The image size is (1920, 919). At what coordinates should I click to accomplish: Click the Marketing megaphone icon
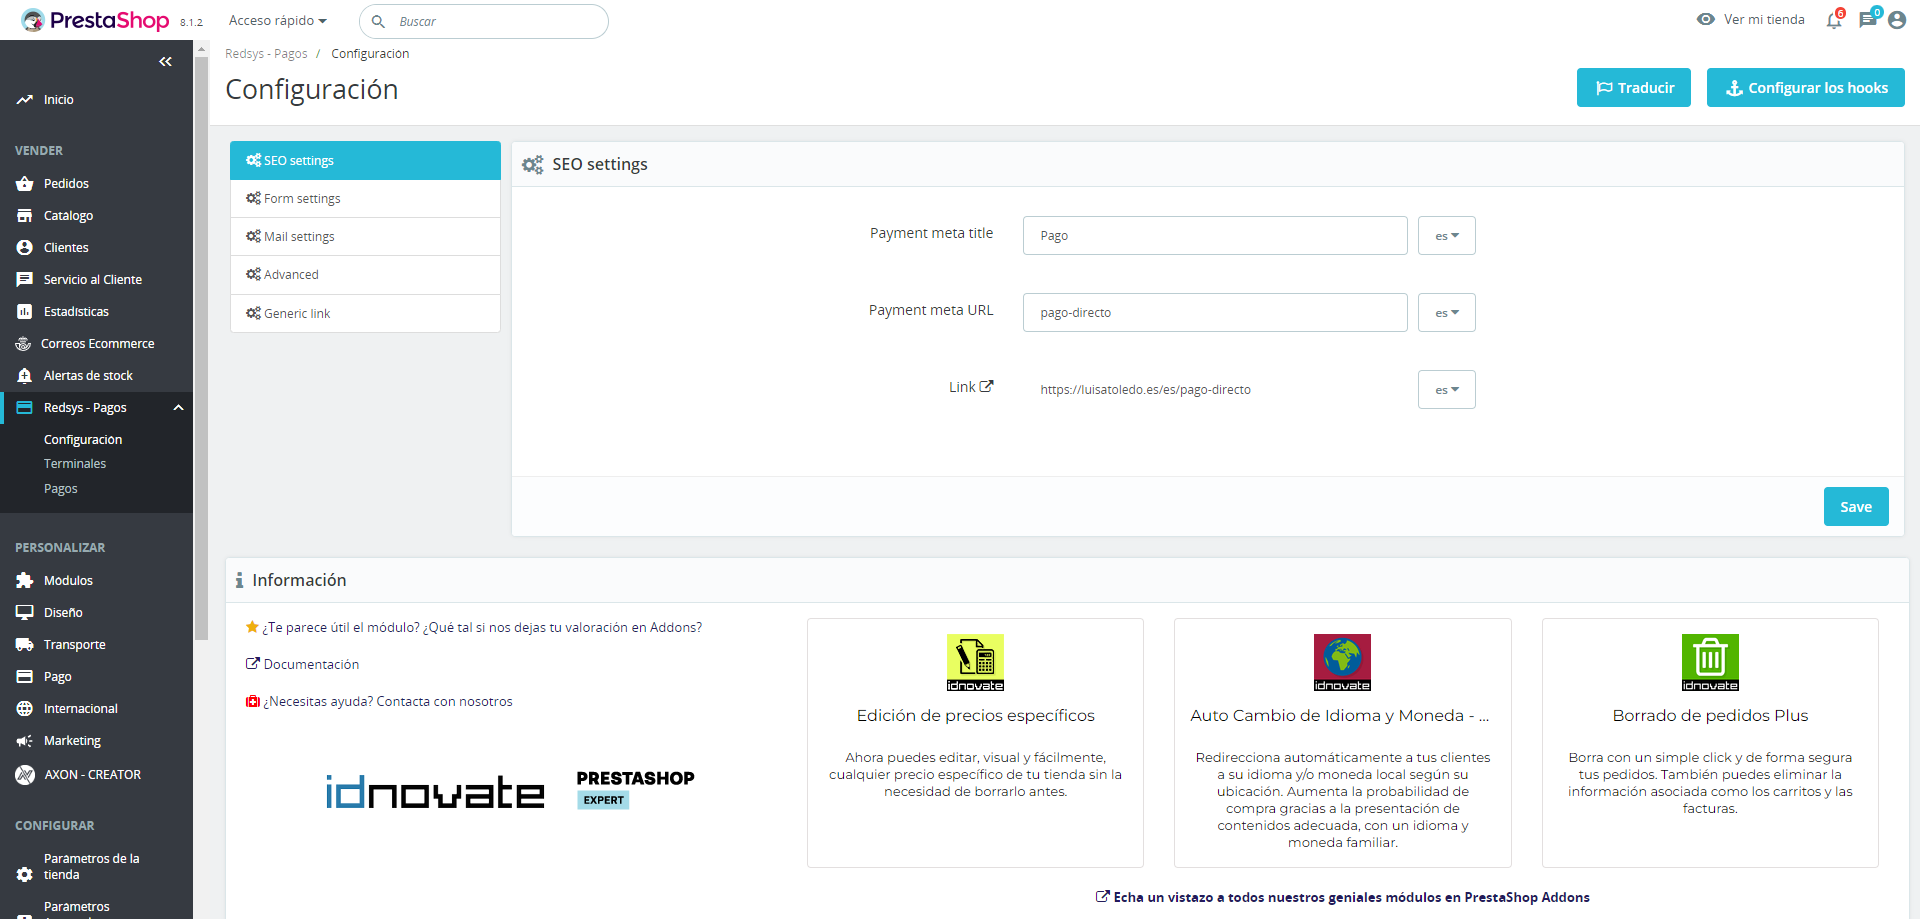click(25, 741)
